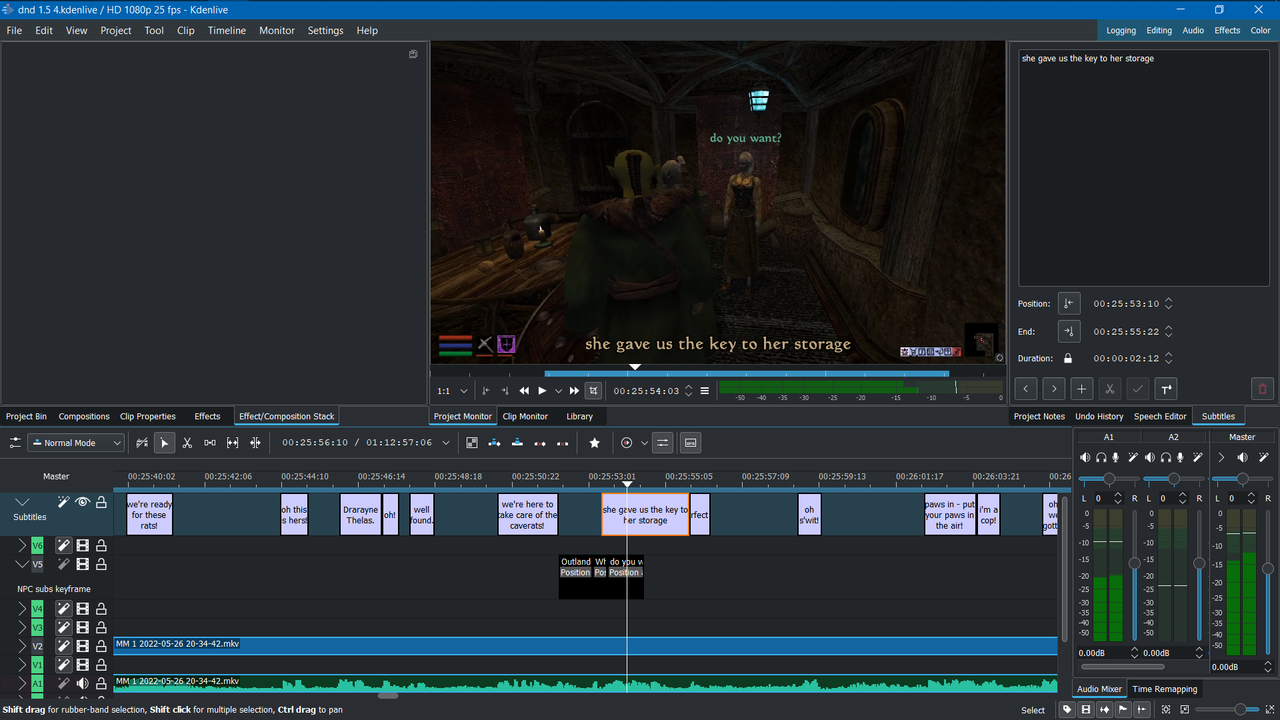This screenshot has width=1280, height=720.
Task: Mute audio track A1 in the timeline
Action: coord(82,684)
